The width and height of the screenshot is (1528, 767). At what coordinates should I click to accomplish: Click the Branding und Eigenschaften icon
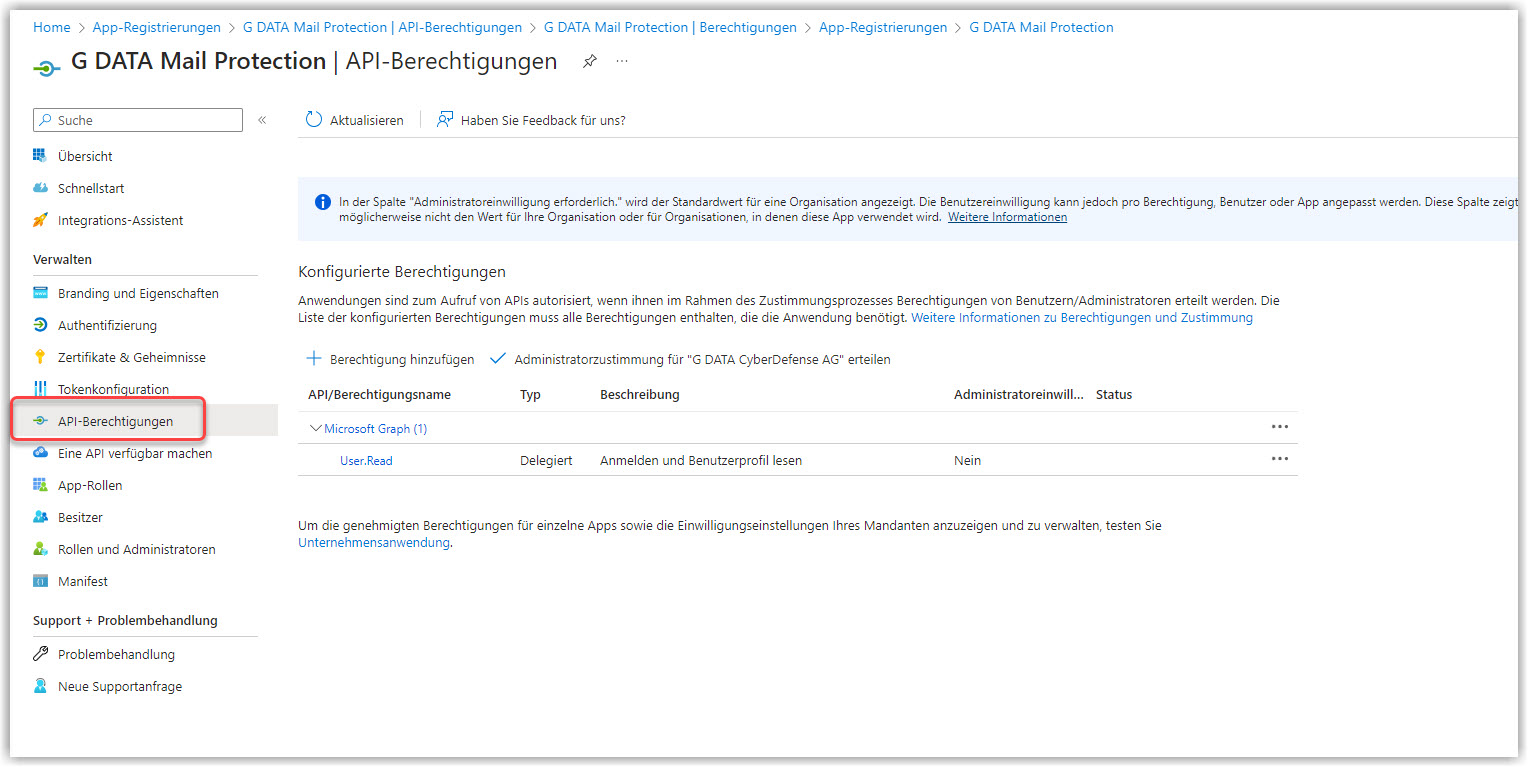40,293
